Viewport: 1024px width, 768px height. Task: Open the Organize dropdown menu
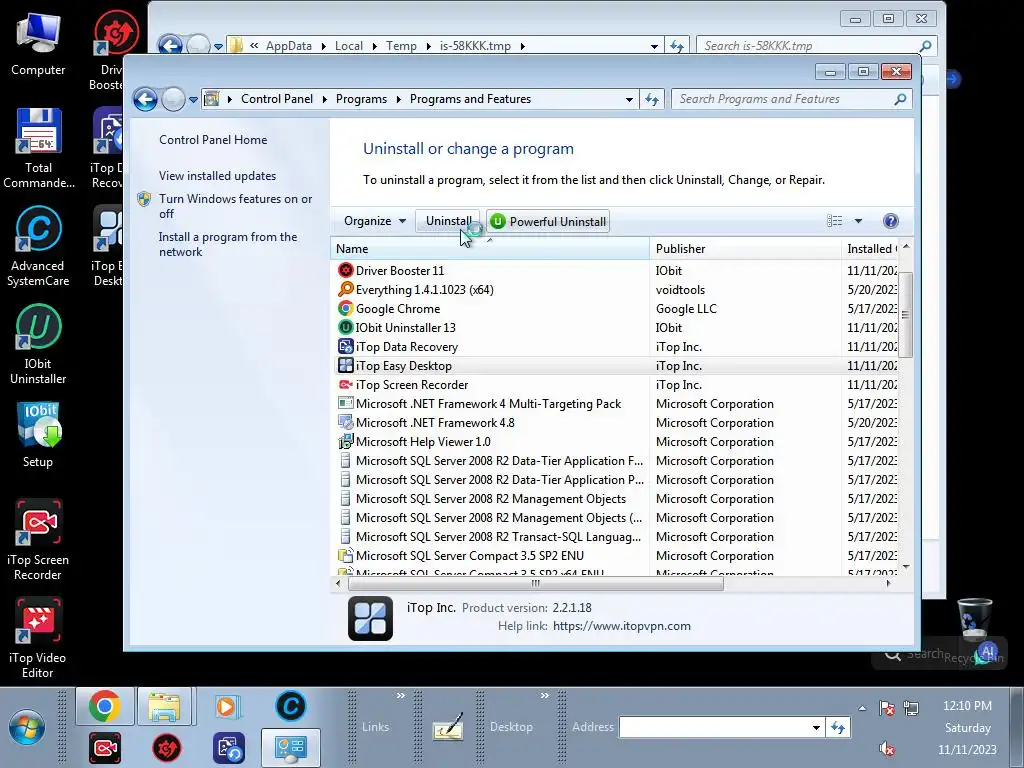click(375, 221)
